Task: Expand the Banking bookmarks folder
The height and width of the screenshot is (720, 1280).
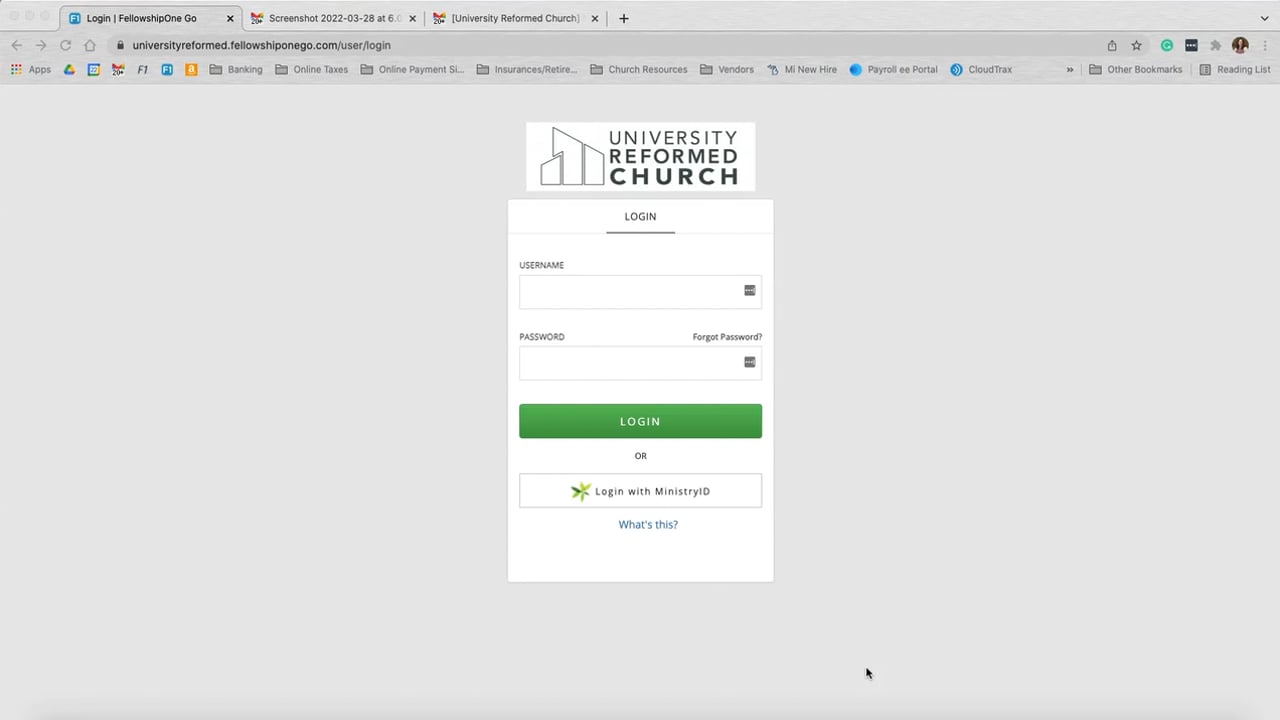Action: [x=236, y=70]
